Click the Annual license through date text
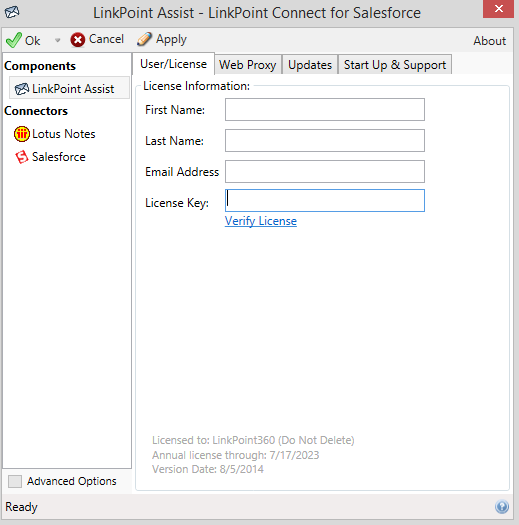 coord(235,455)
